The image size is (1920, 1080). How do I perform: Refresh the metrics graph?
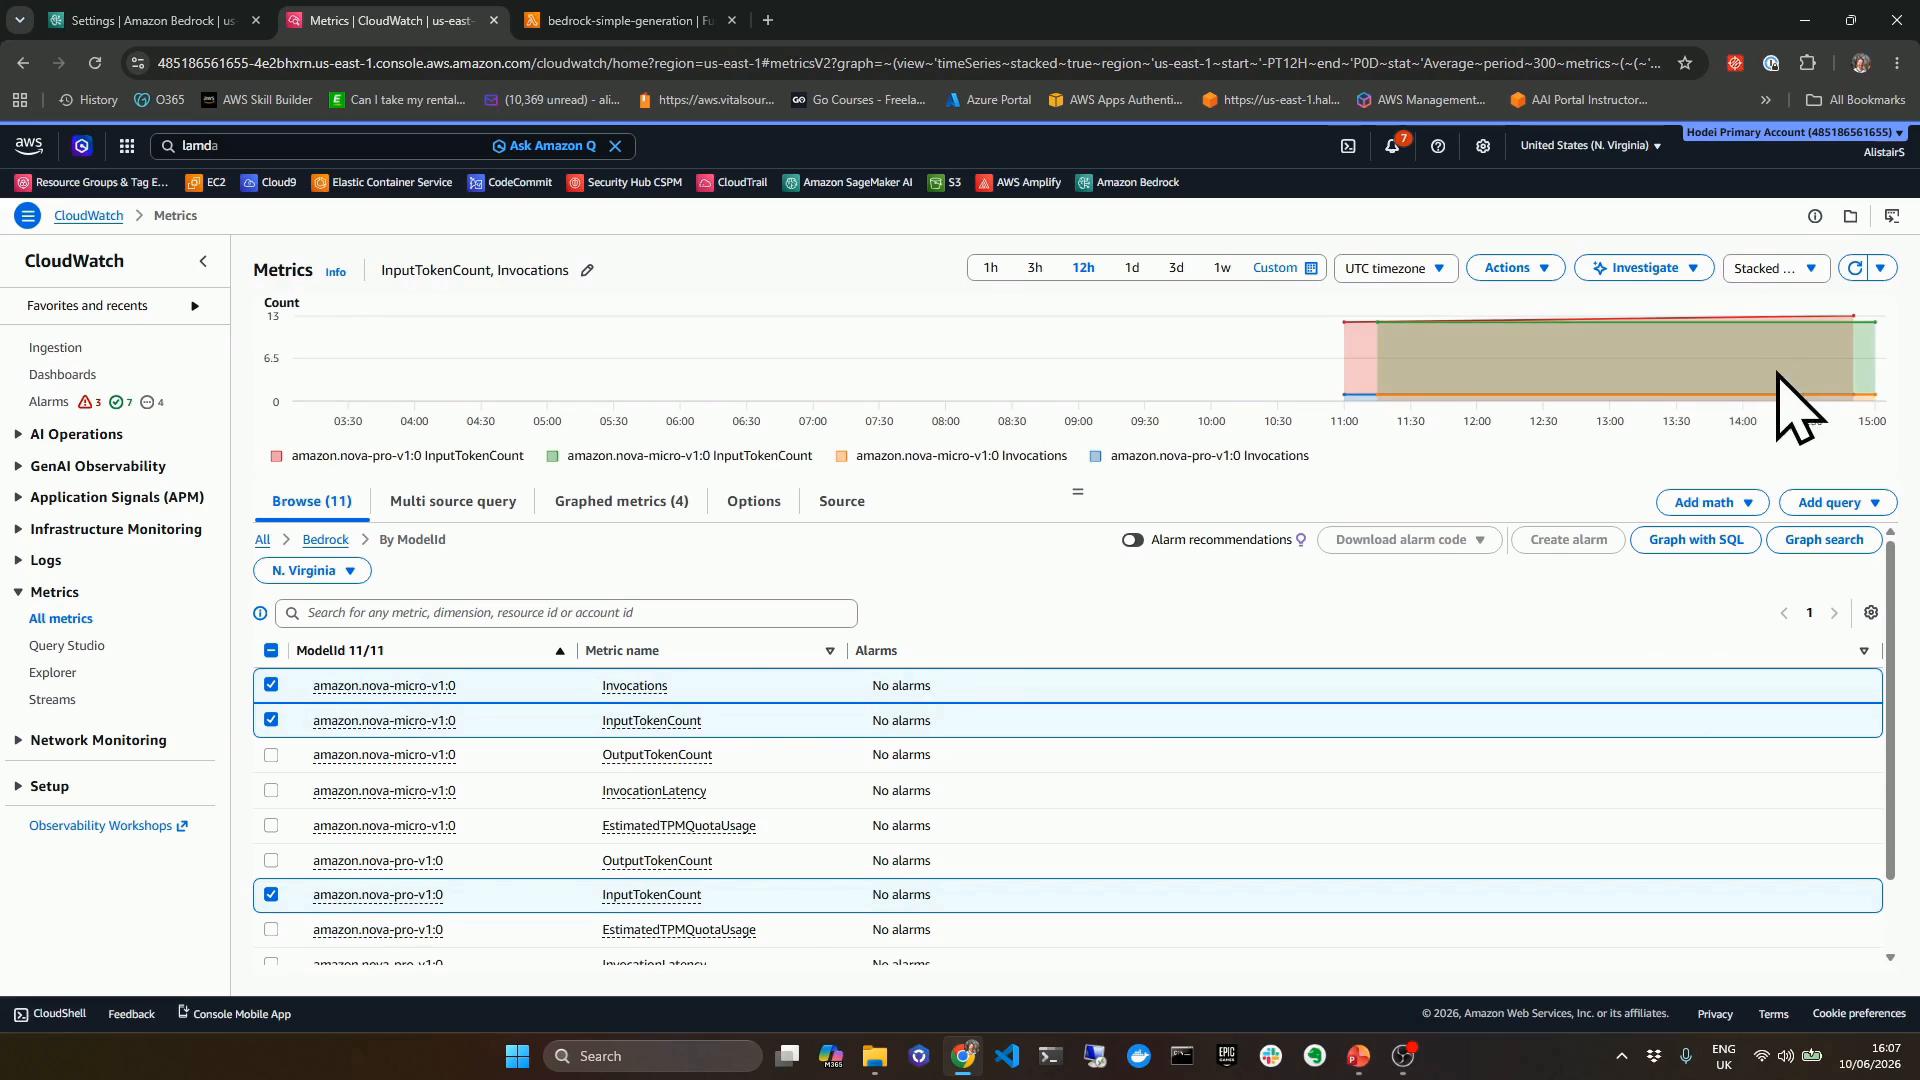click(x=1855, y=268)
